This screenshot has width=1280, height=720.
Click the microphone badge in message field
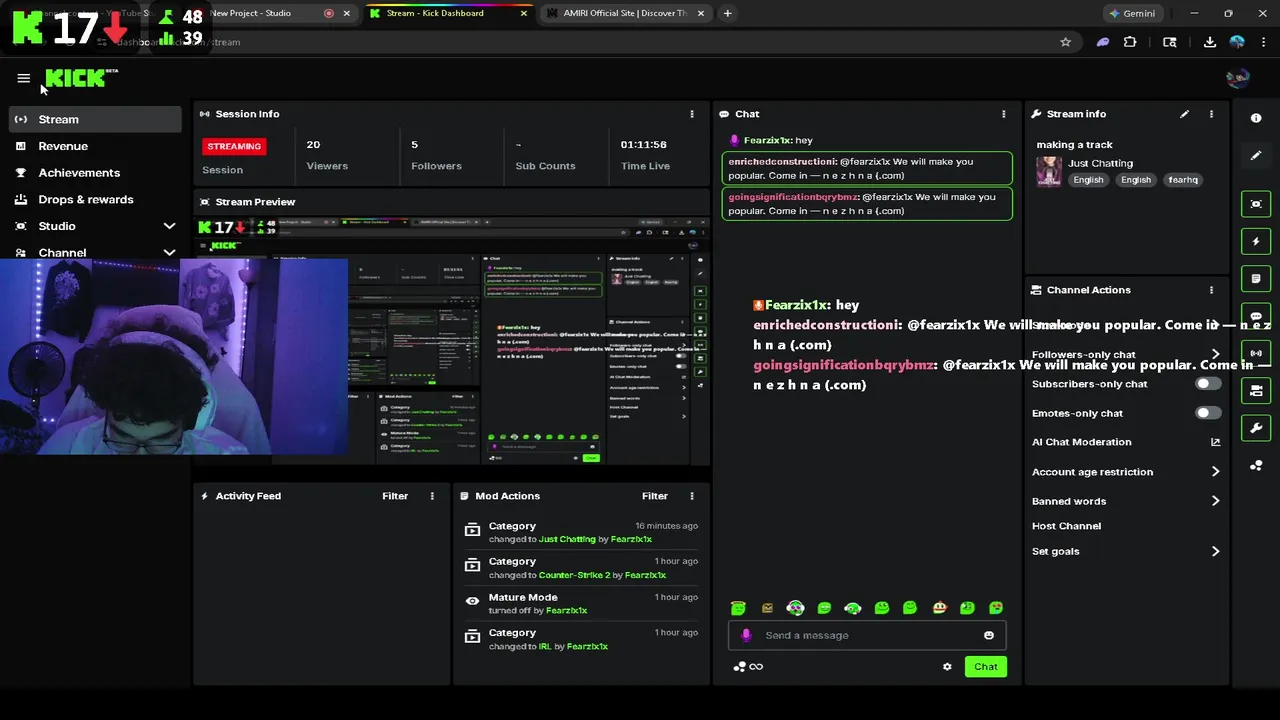746,635
